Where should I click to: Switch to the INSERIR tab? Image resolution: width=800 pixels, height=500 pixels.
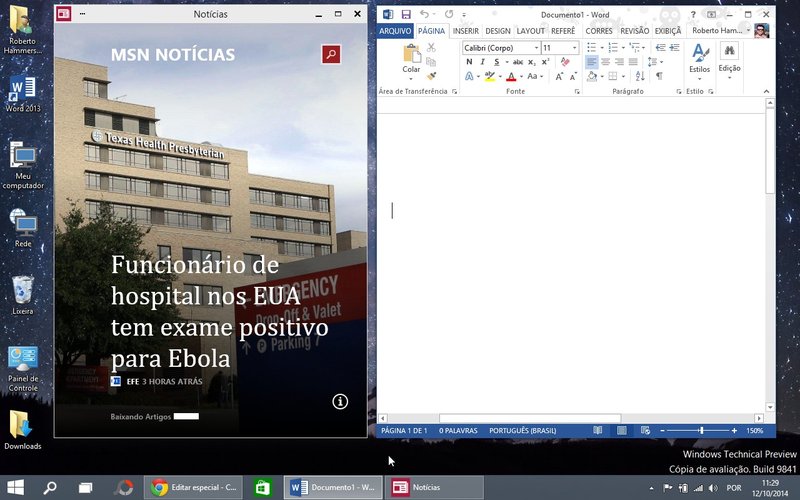(x=466, y=31)
